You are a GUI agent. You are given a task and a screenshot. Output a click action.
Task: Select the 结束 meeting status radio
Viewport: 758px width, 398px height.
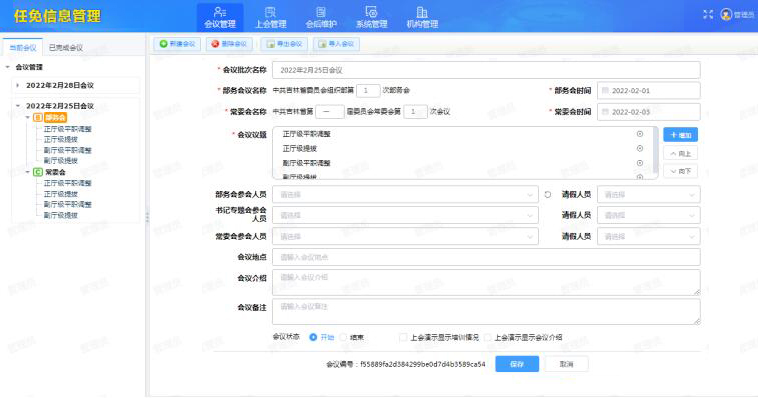click(x=343, y=337)
